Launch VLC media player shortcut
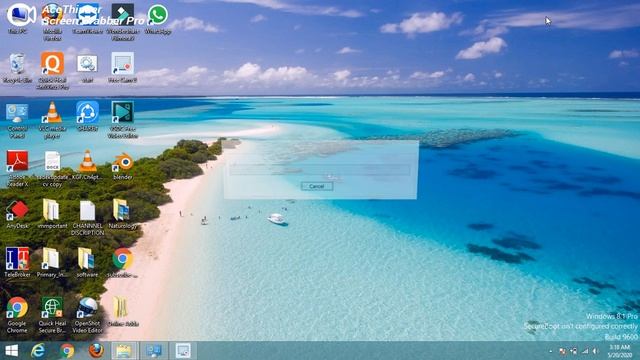Screen dimensions: 640x360 pos(52,113)
